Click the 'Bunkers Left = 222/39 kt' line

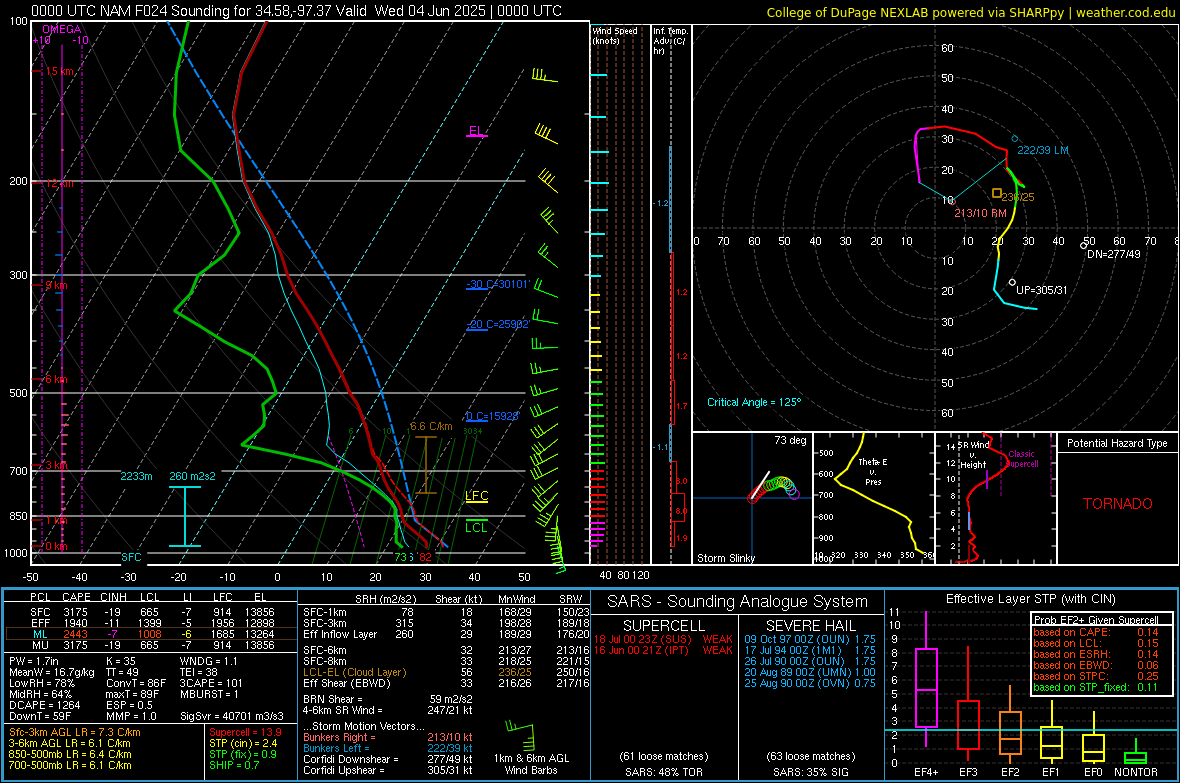click(388, 748)
